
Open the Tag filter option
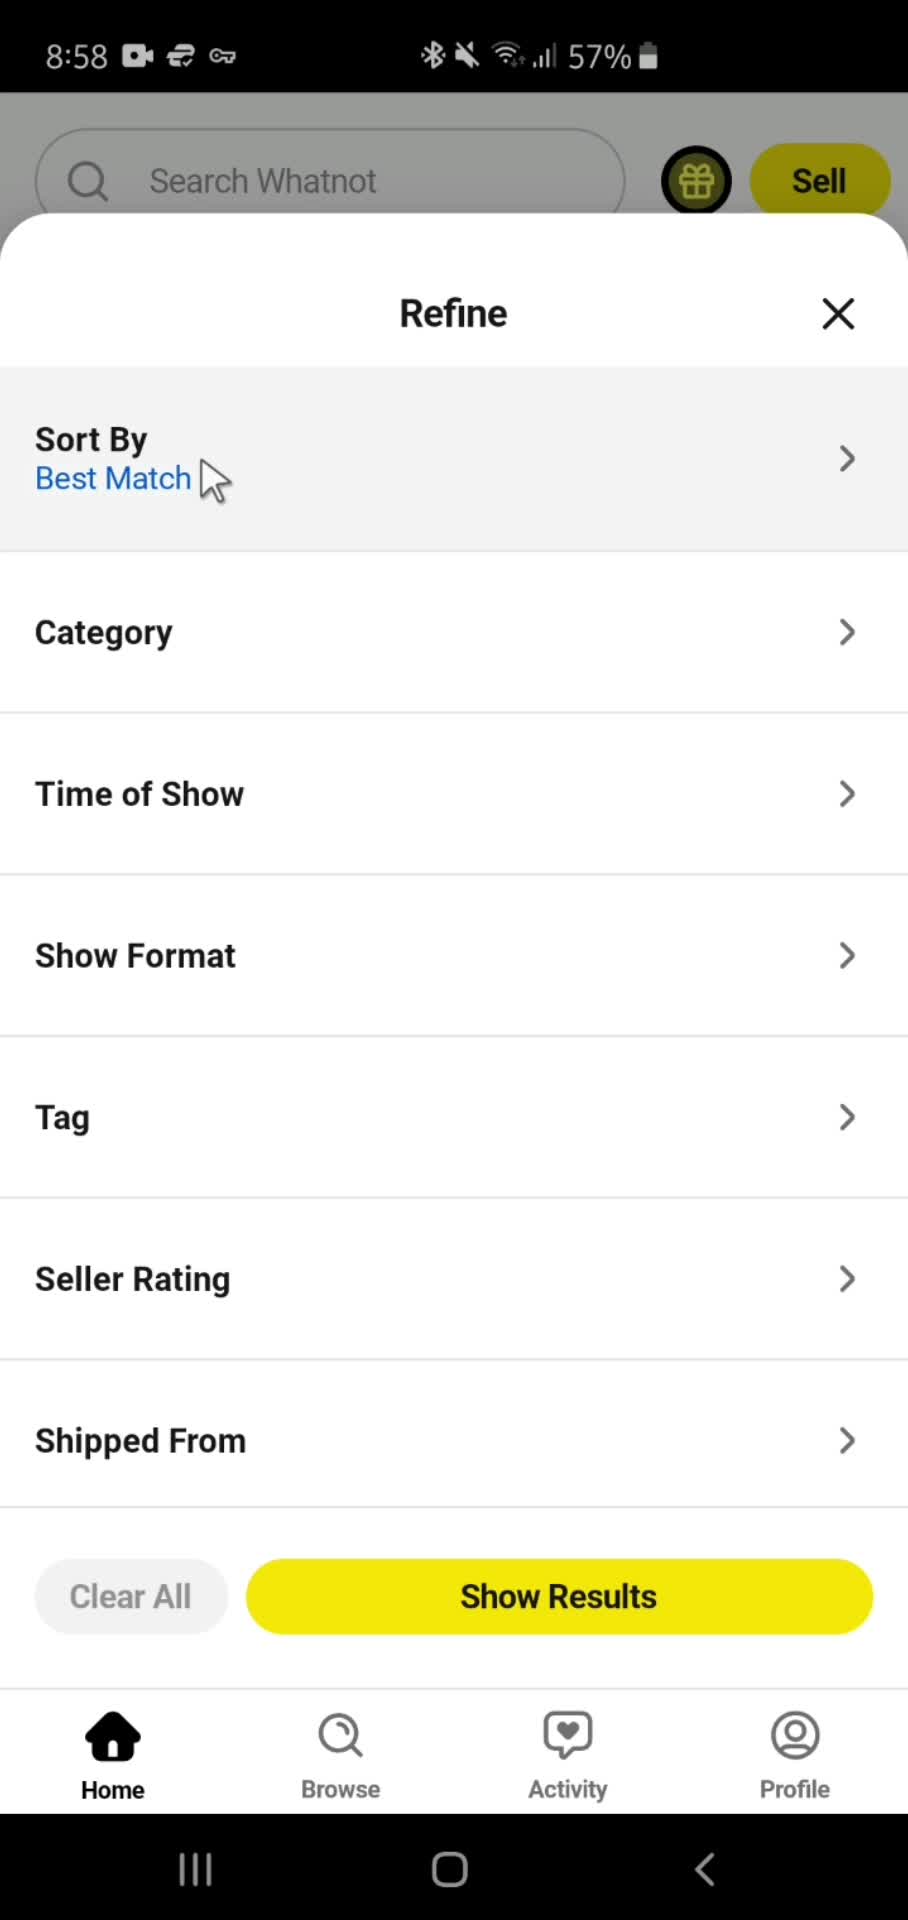click(x=453, y=1117)
